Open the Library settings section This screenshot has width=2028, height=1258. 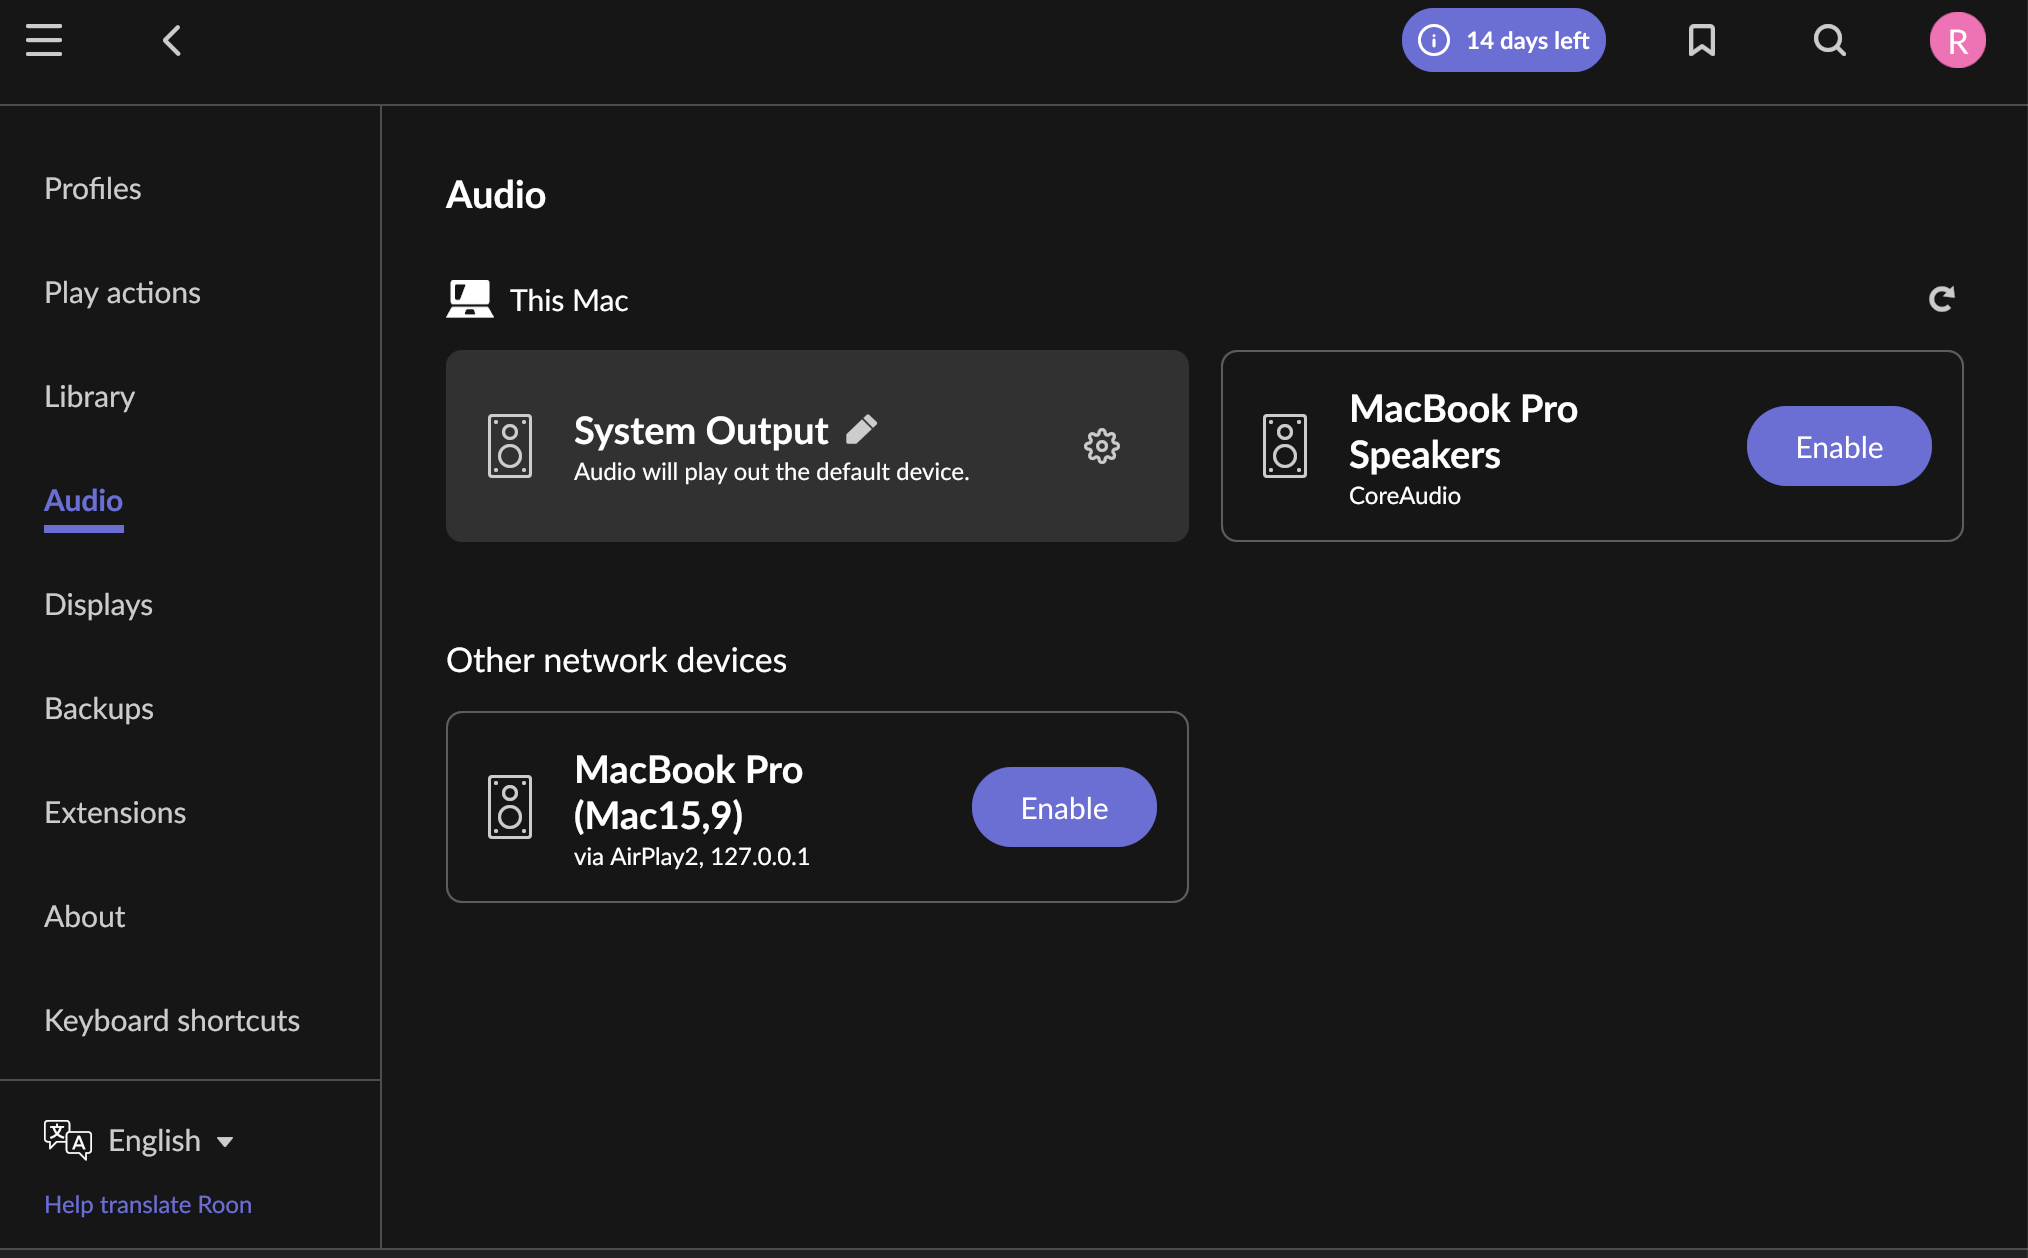(90, 396)
